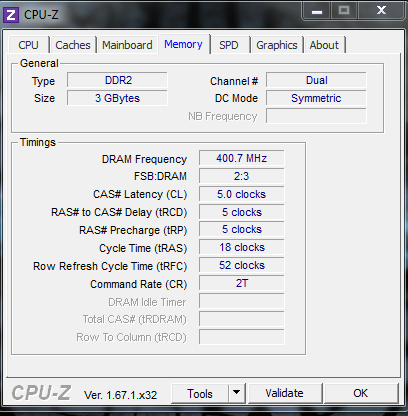Click the 2T Command Rate value

tap(242, 283)
